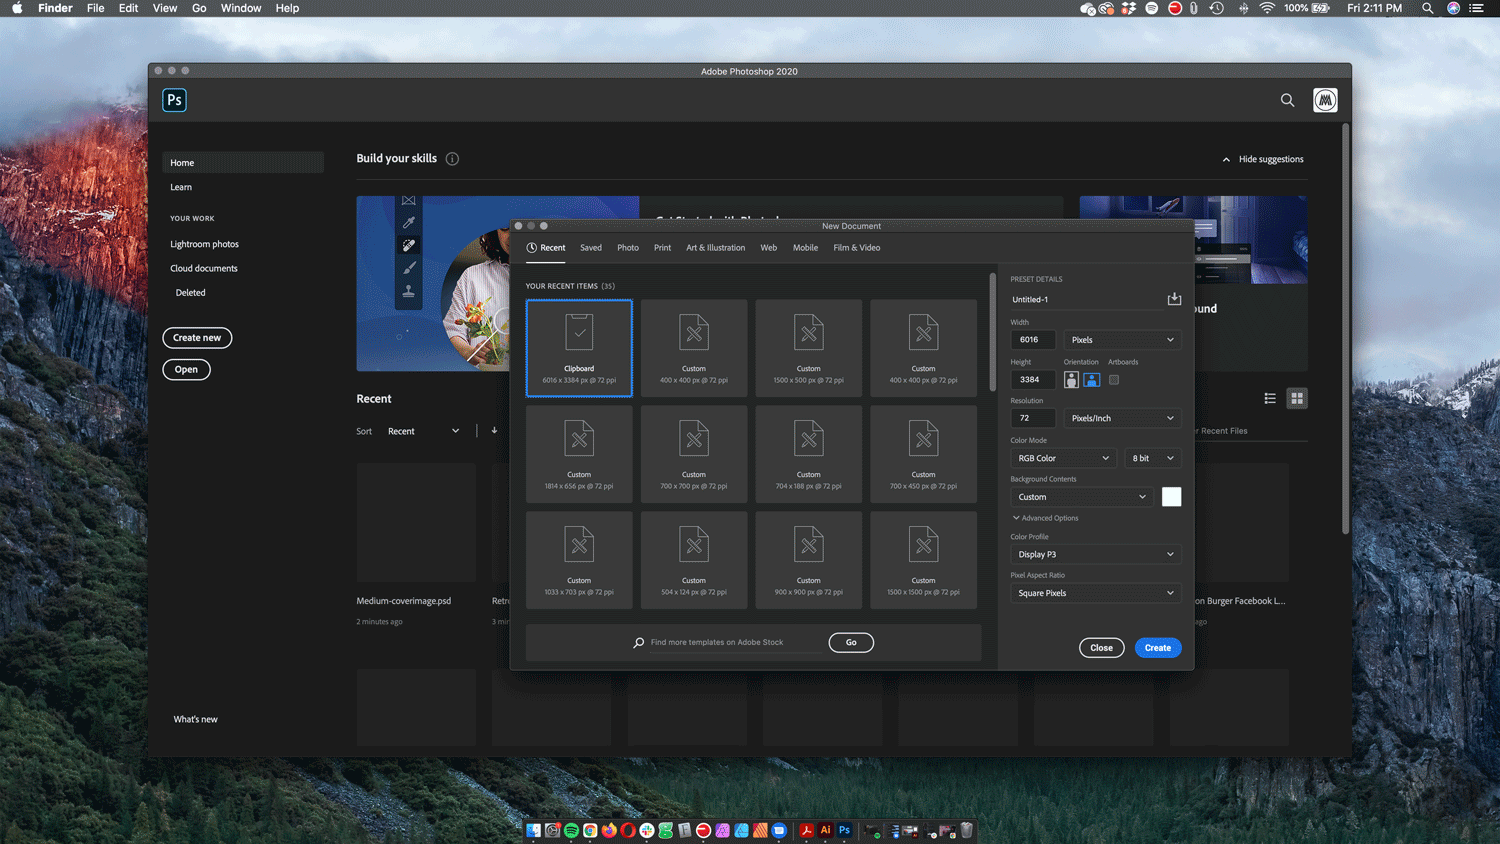Click magnifier icon in Adobe Stock search
This screenshot has width=1500, height=844.
639,642
